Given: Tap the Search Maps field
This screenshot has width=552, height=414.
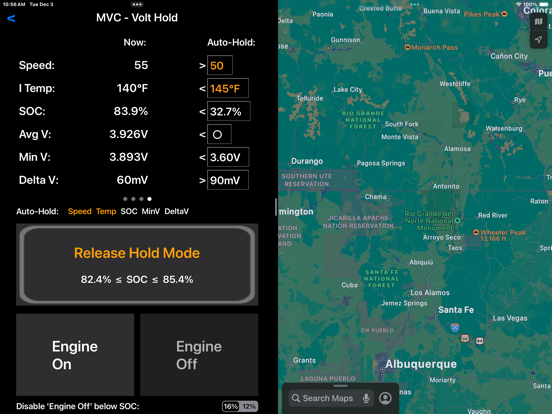Looking at the screenshot, I should (331, 398).
